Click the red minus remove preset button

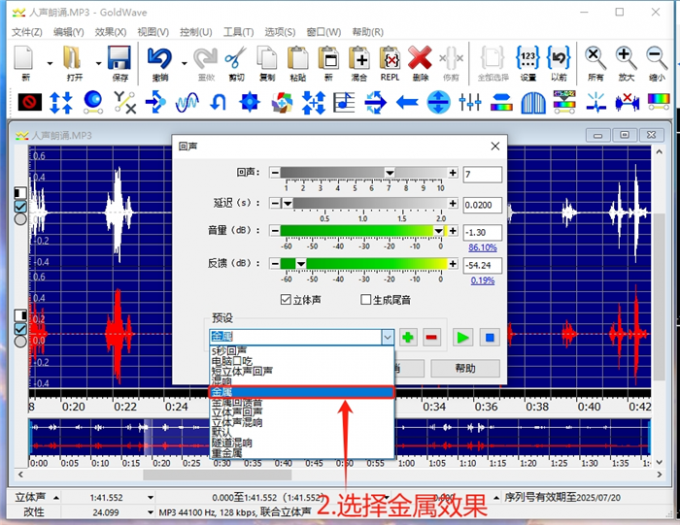point(432,337)
